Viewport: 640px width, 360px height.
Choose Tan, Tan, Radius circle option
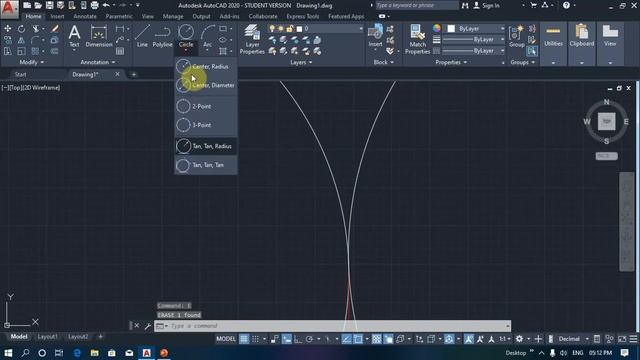[x=206, y=146]
